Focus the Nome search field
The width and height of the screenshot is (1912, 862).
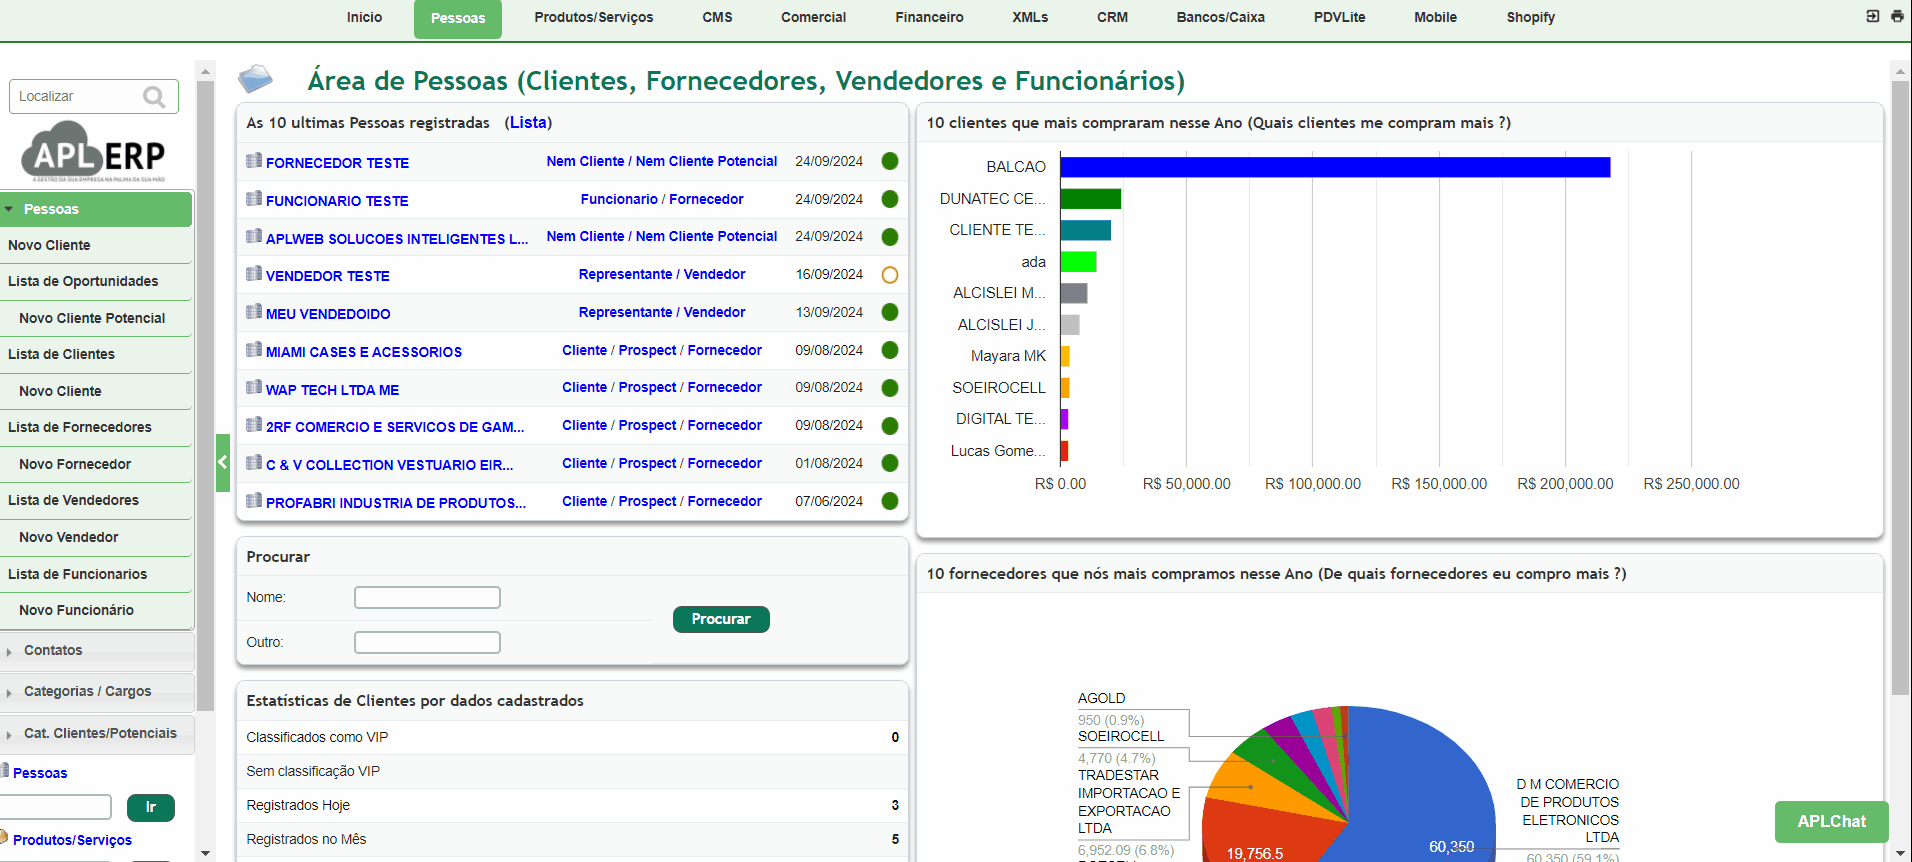click(x=427, y=597)
